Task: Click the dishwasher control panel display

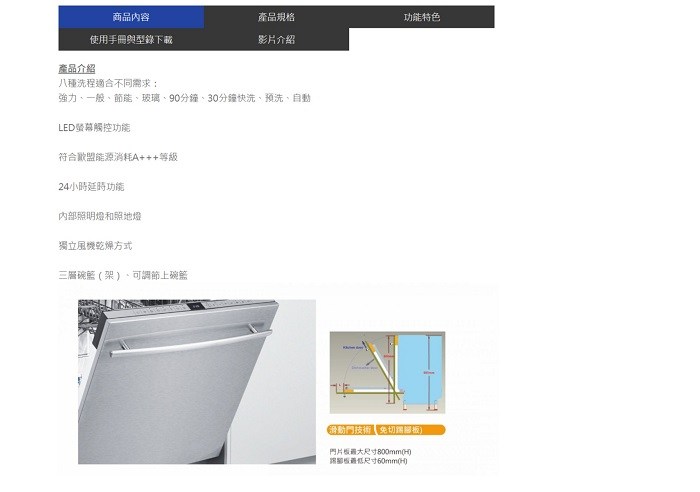Action: tap(196, 306)
